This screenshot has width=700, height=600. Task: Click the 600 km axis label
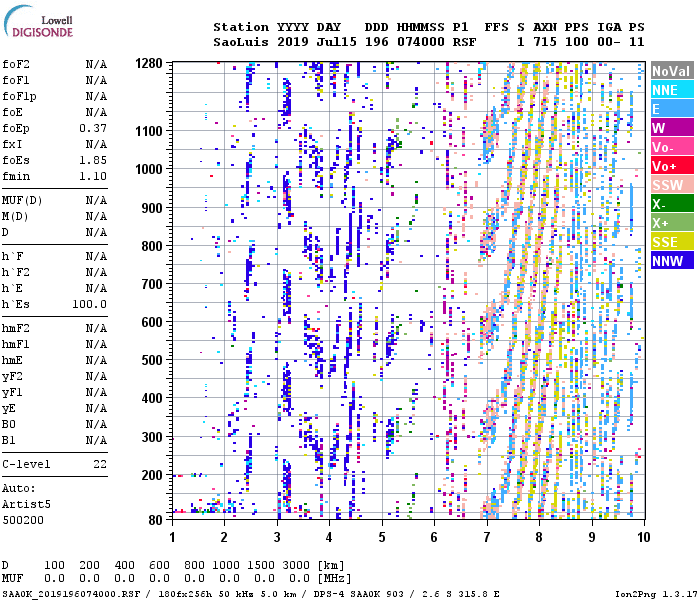[152, 322]
